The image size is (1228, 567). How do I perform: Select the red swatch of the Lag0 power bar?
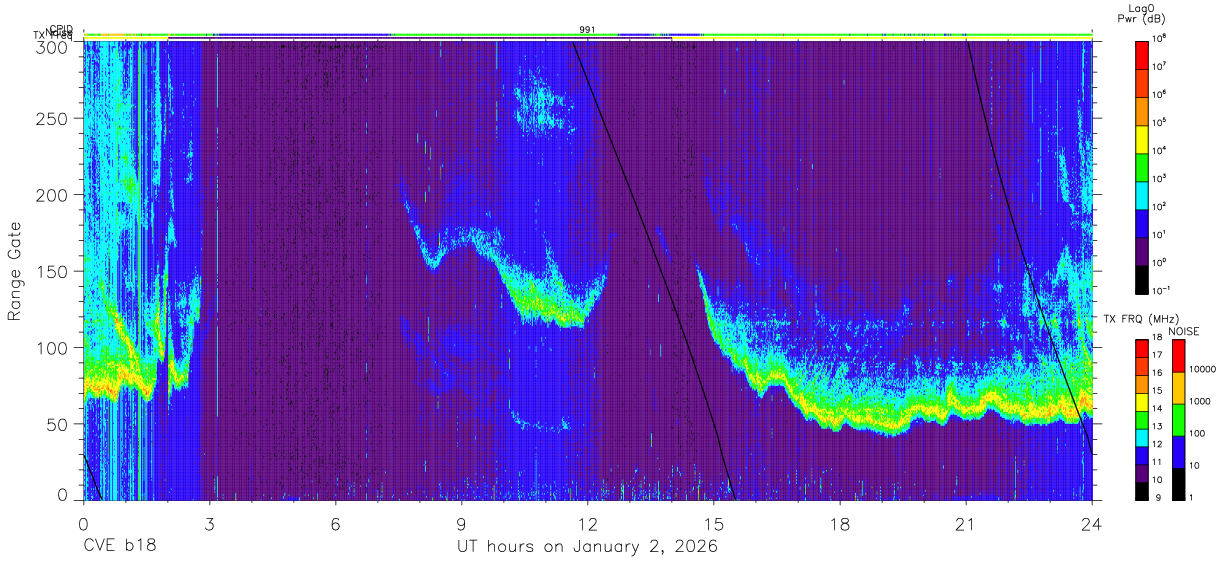point(1143,53)
